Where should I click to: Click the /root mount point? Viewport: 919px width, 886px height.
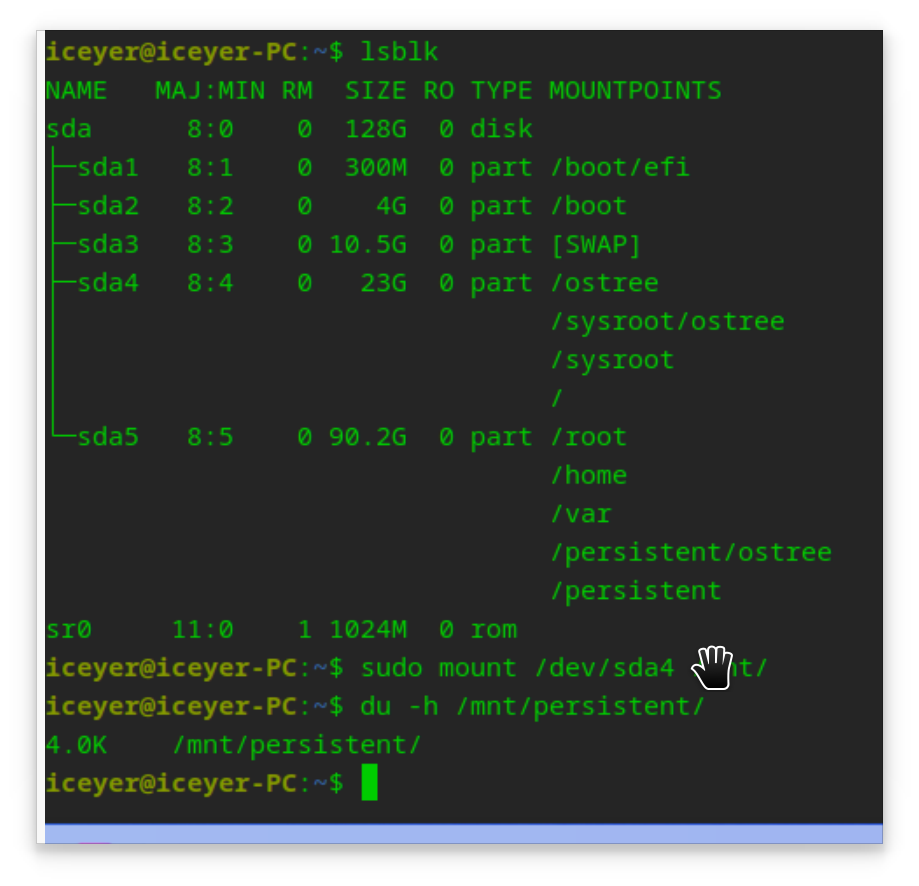[588, 437]
